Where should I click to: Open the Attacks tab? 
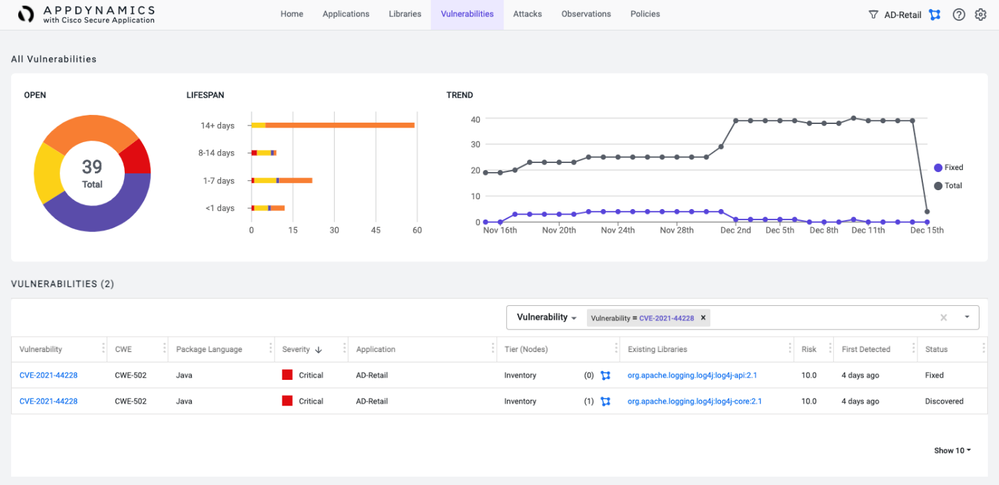click(x=528, y=14)
